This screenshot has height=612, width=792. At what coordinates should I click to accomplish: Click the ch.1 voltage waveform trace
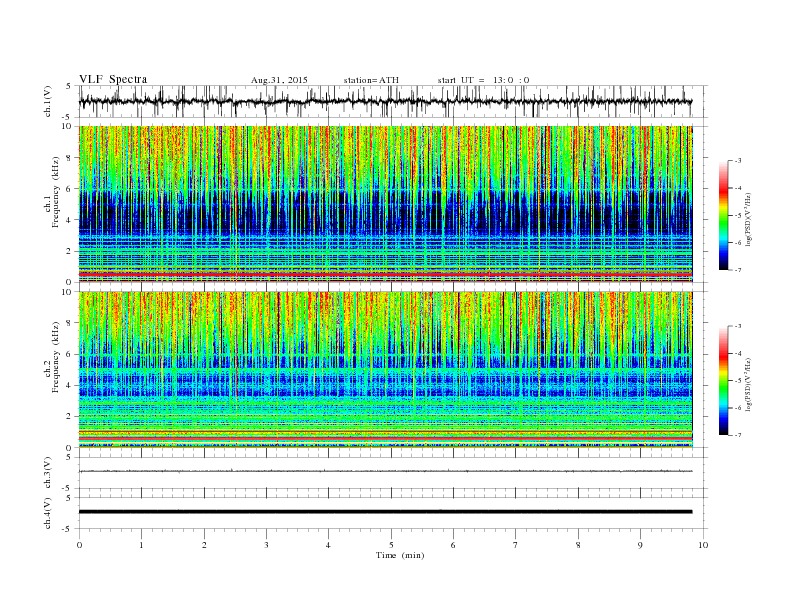[x=385, y=101]
